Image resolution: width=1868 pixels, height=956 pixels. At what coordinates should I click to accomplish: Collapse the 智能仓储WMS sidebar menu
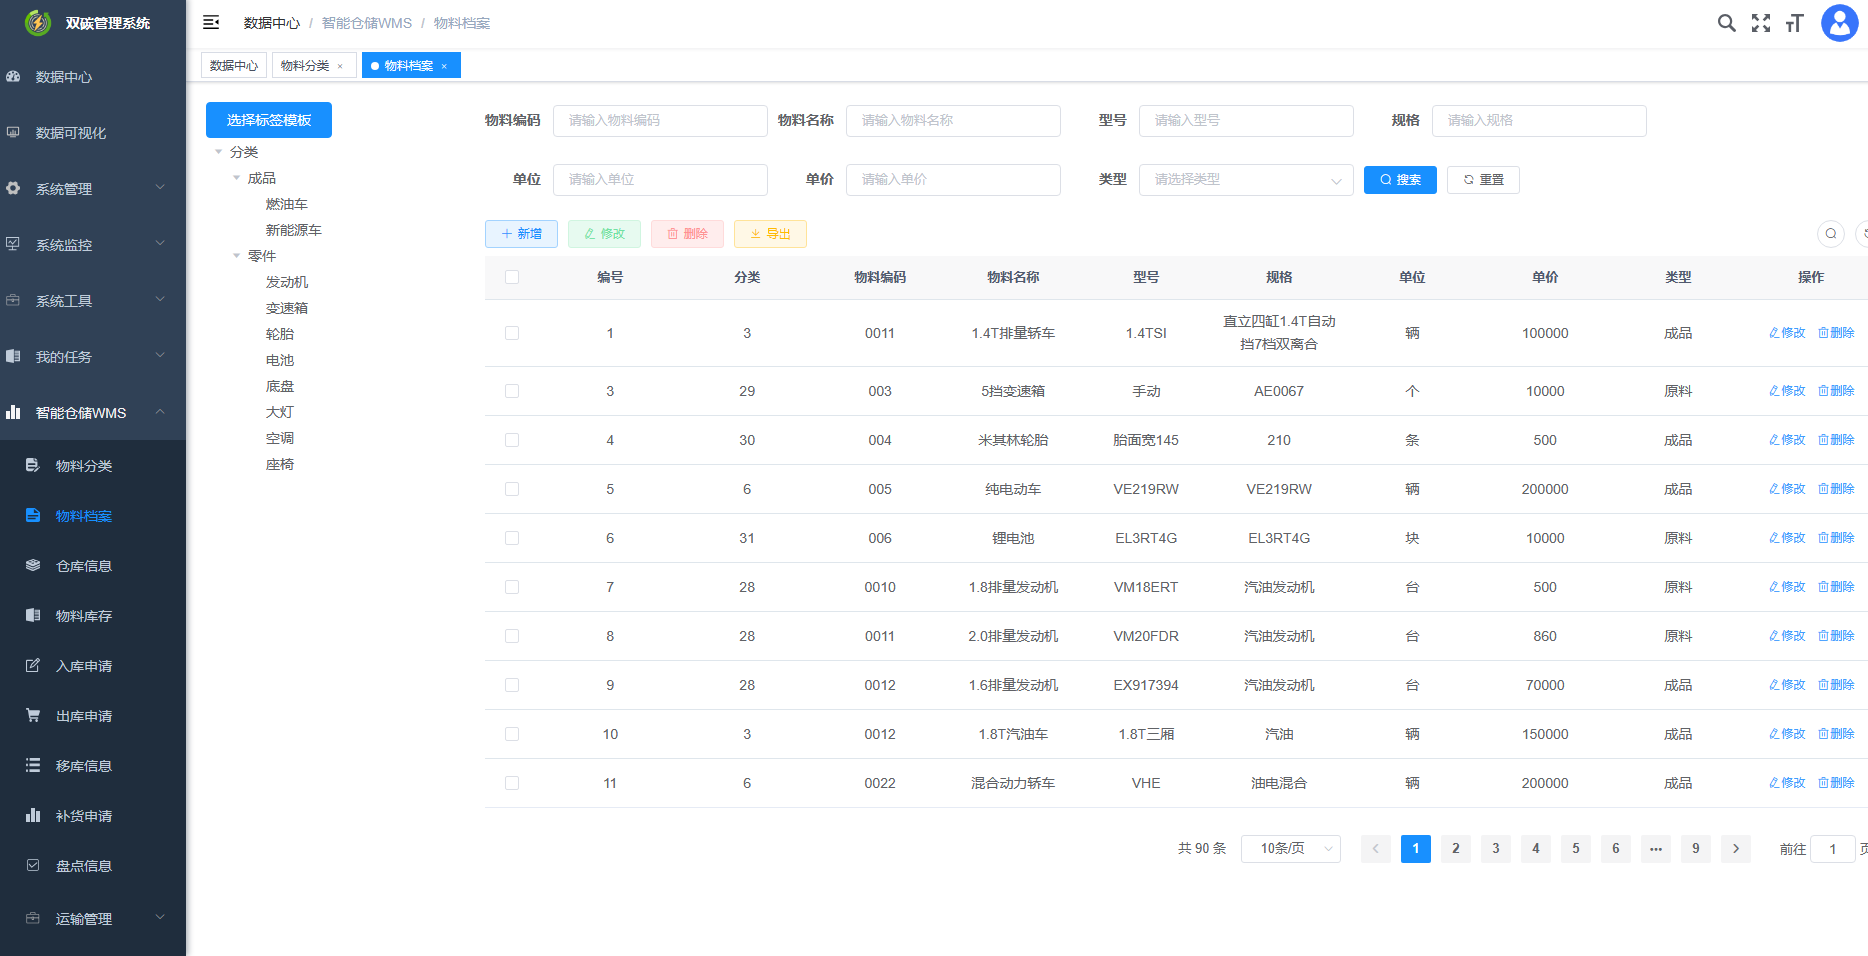93,413
